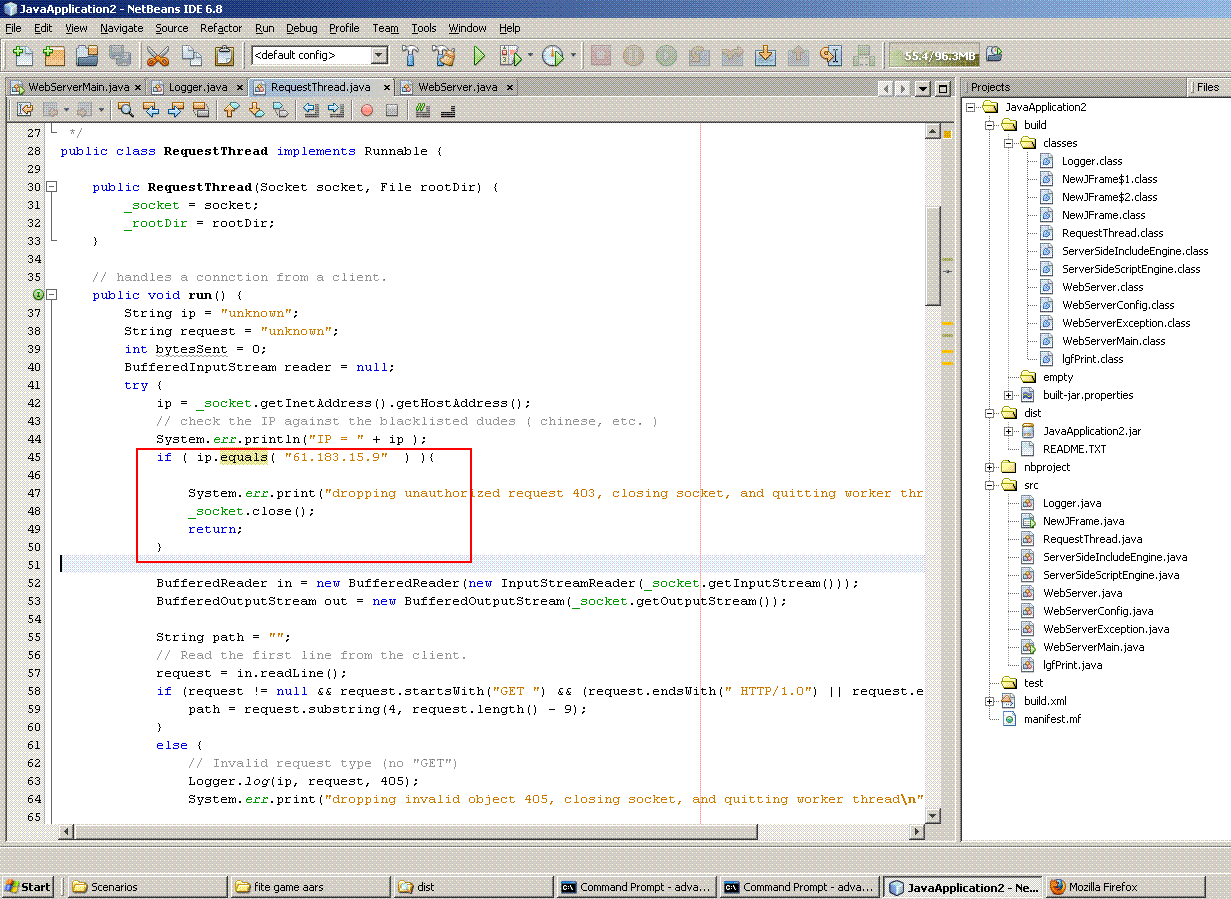
Task: Click the New Project toolbar icon
Action: coord(54,56)
